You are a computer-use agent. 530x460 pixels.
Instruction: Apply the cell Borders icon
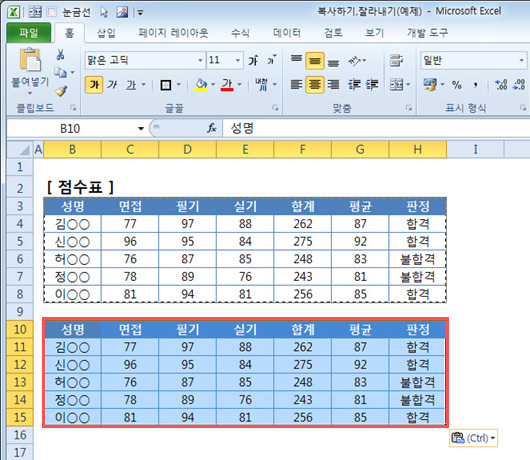point(166,85)
